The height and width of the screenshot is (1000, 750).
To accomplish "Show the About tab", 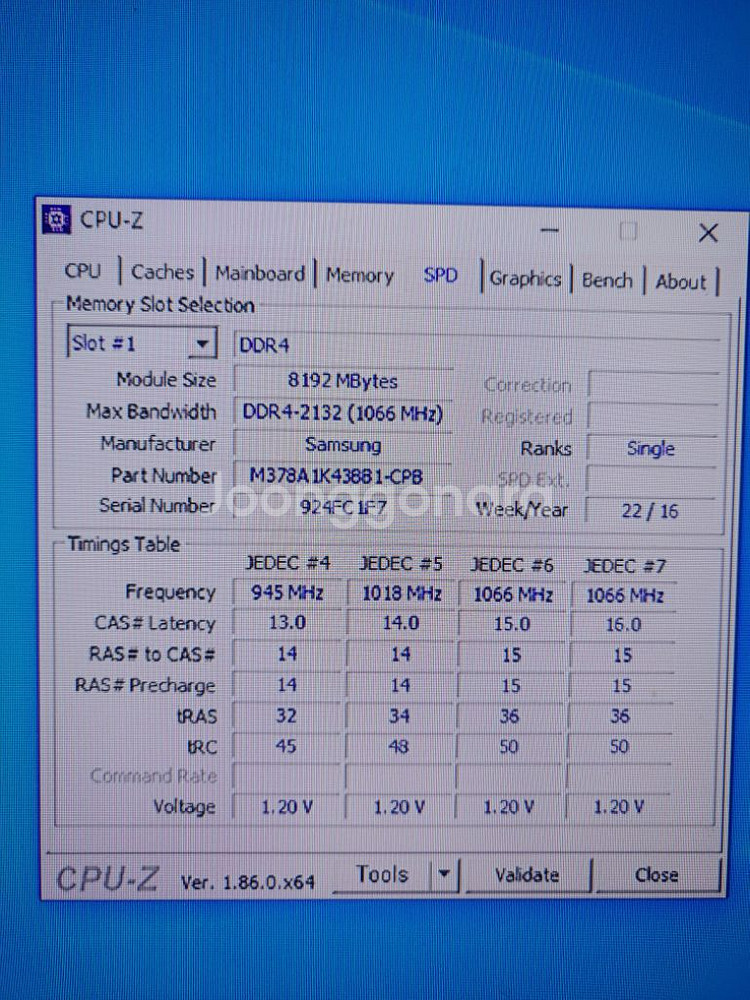I will coord(680,282).
